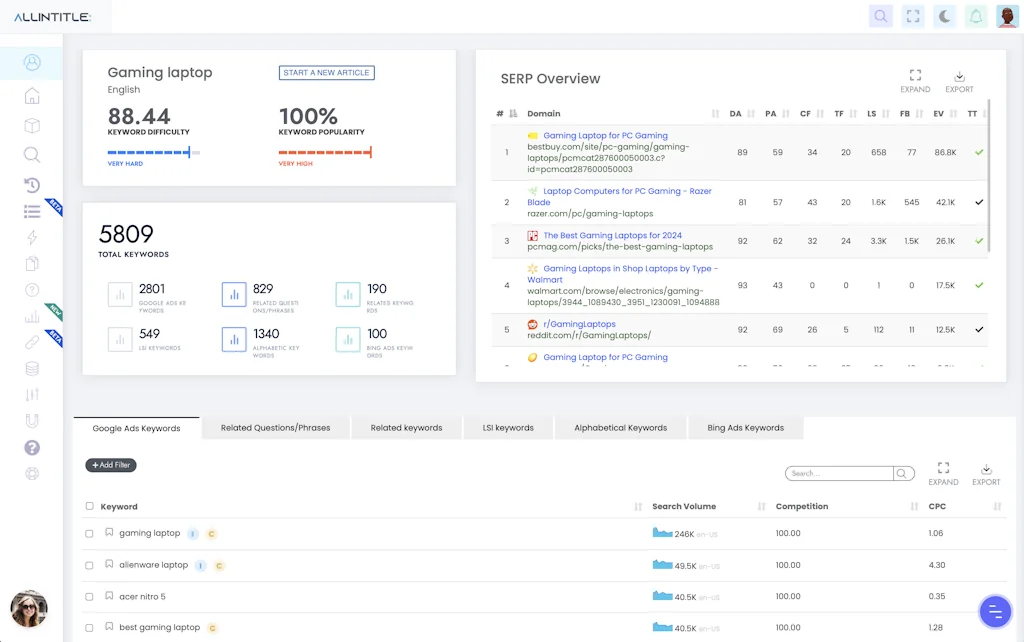The width and height of the screenshot is (1024, 642).
Task: Switch to the LSI keywords tab
Action: 508,428
